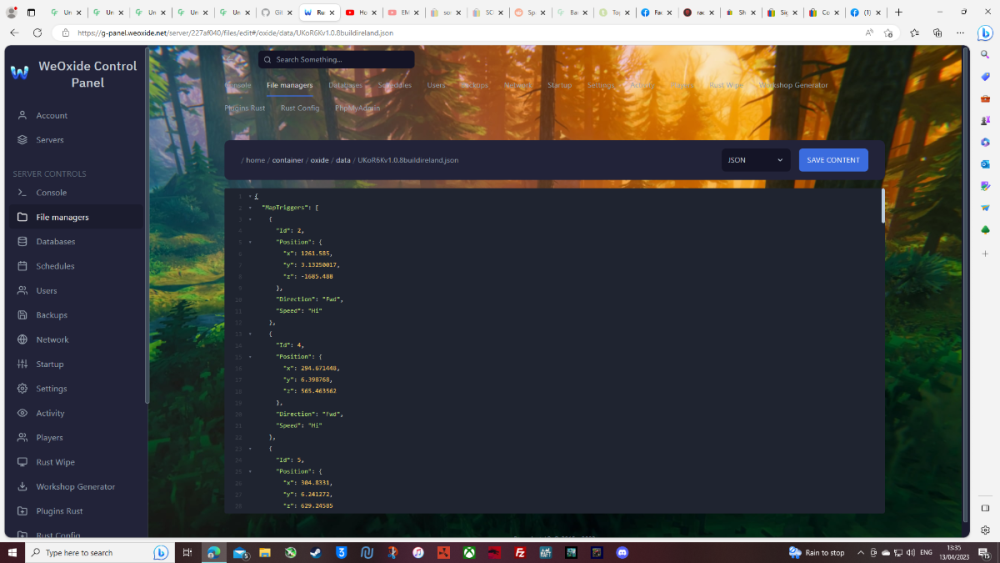Open Plugins Rust via its sidebar folder icon

pos(22,511)
